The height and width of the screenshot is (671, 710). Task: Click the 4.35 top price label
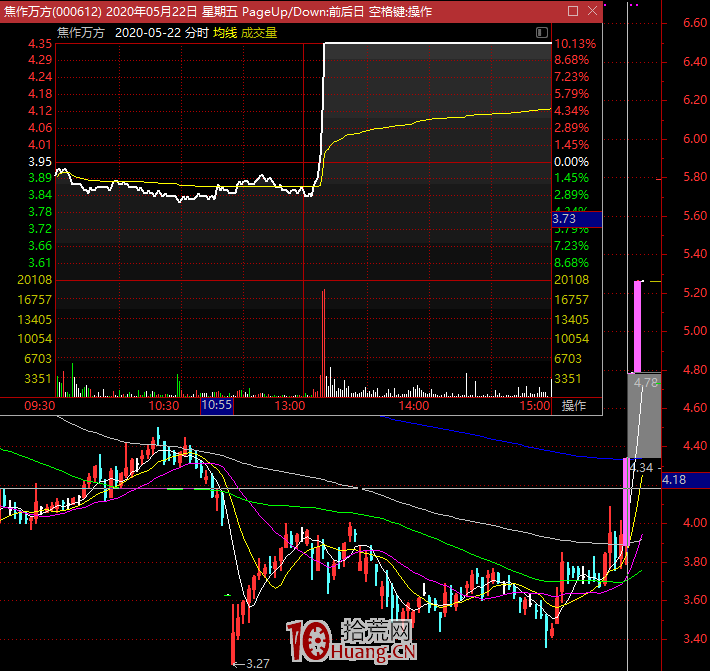click(x=40, y=44)
